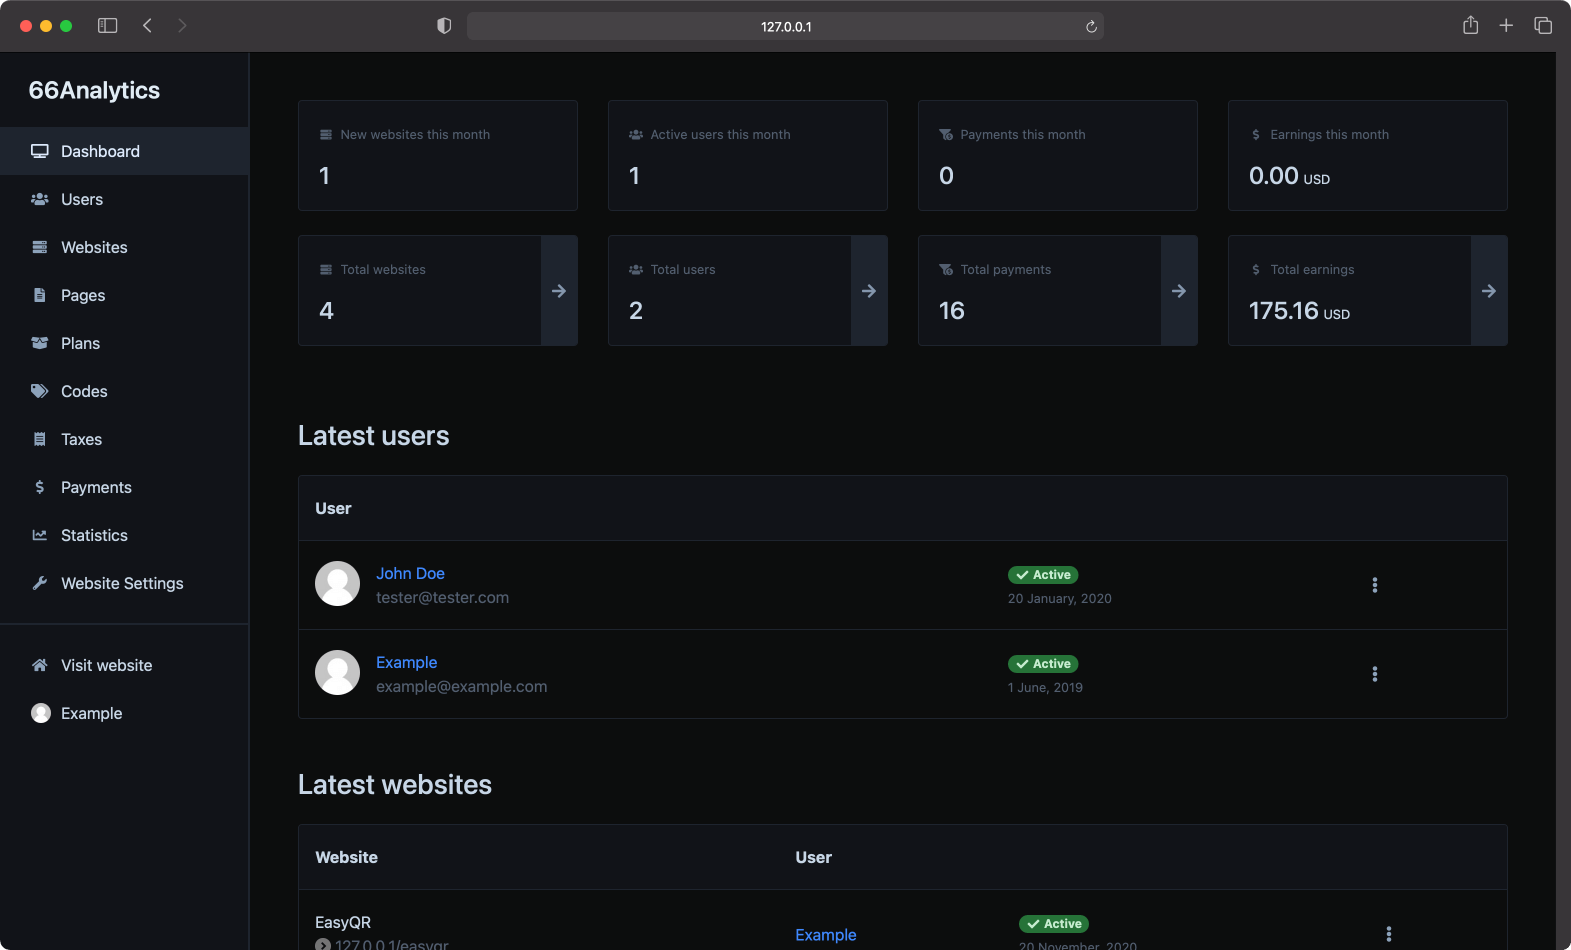Click the Payments dollar icon in sidebar

click(x=40, y=487)
